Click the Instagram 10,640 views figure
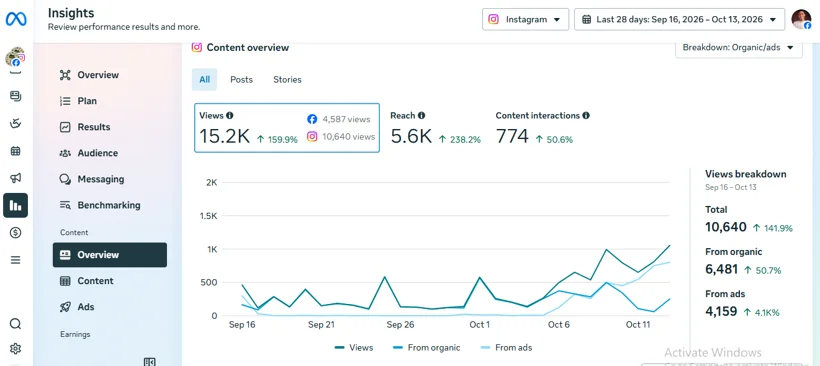Screen dimensions: 820x366 [341, 136]
